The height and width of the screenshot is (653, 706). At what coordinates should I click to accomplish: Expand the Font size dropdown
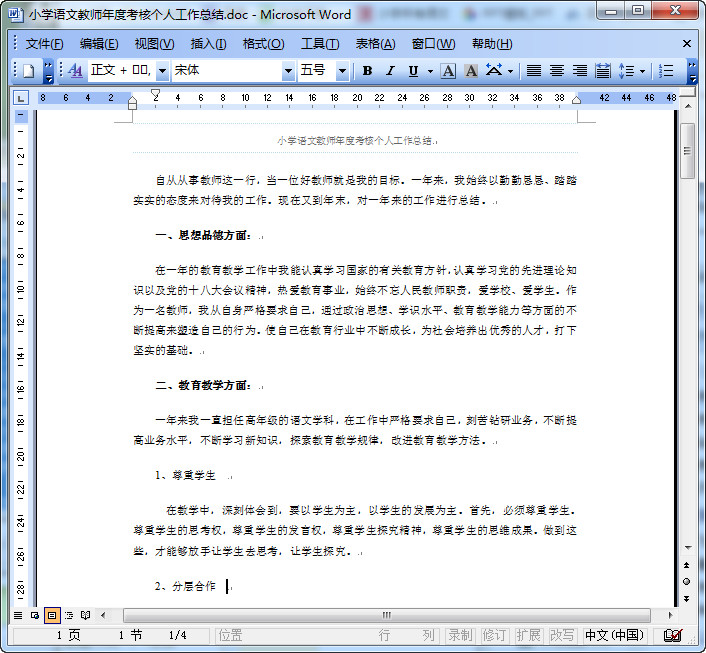pos(343,71)
